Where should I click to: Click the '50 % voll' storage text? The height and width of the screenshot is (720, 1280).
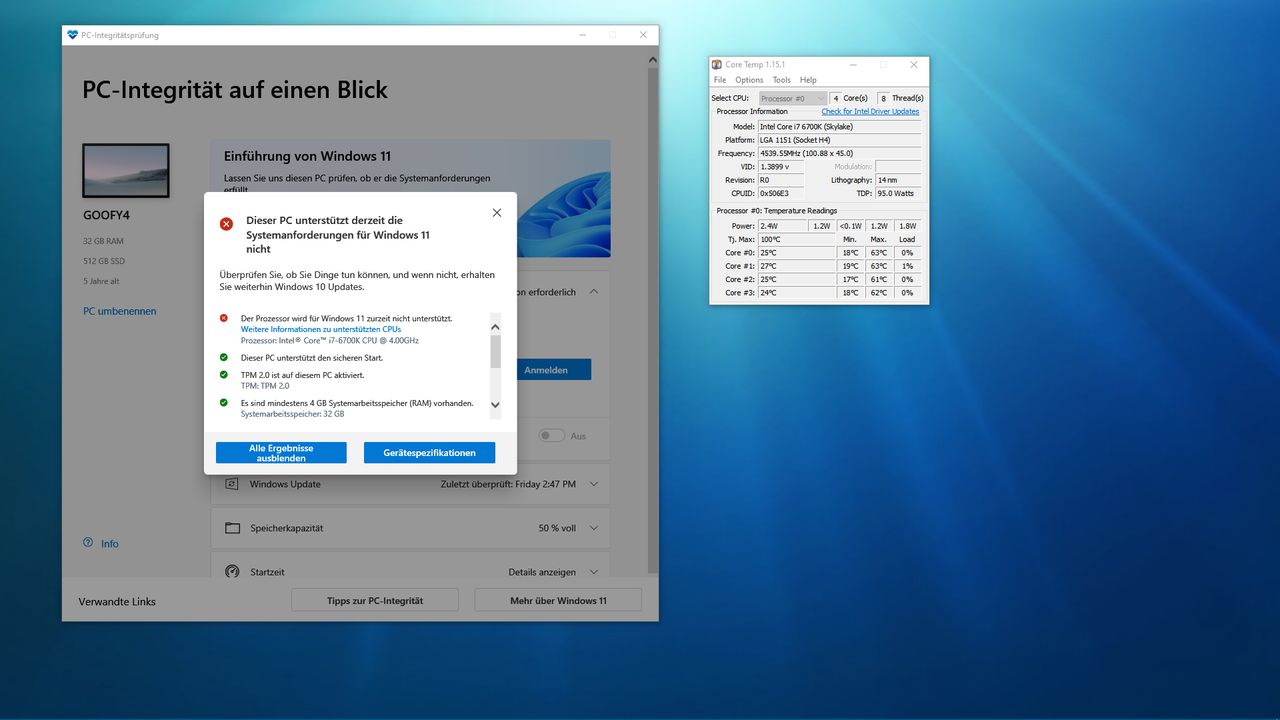[x=557, y=528]
